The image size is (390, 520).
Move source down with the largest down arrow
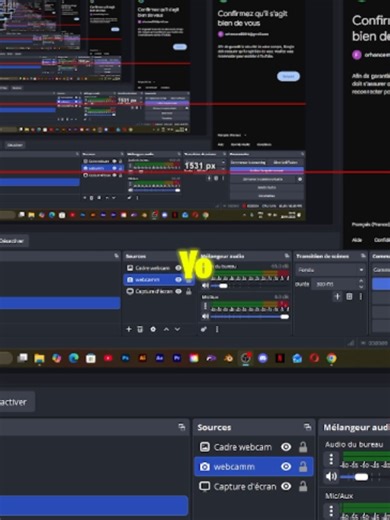[x=177, y=329]
